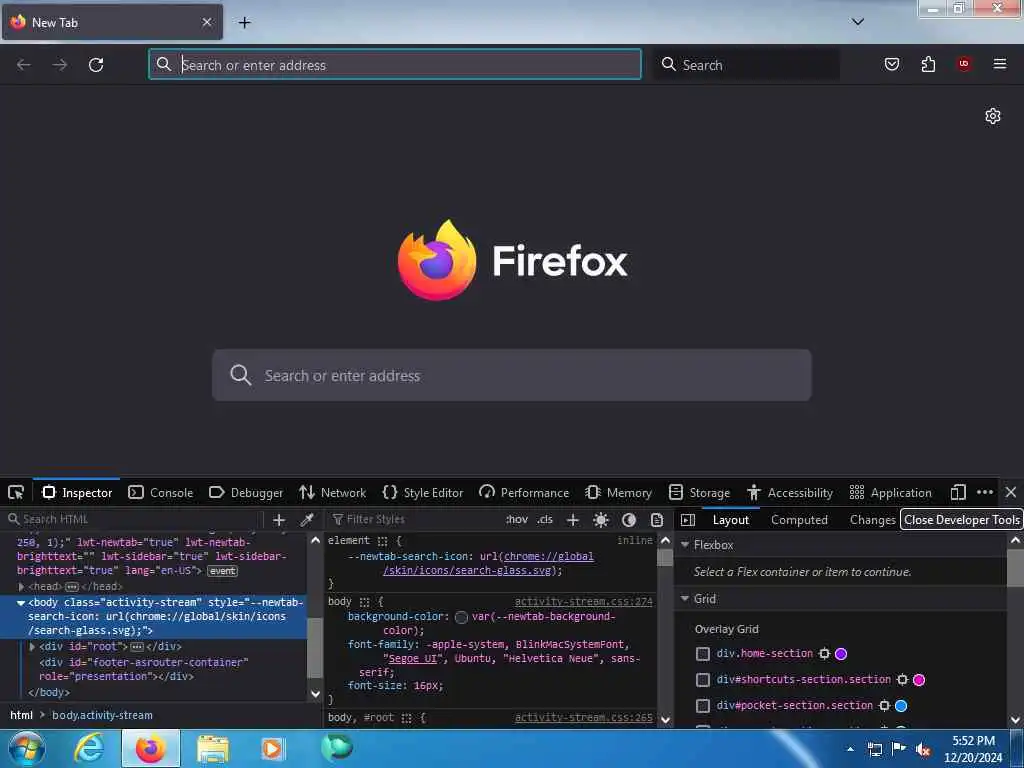The height and width of the screenshot is (768, 1024).
Task: Select the Changes sidebar tab
Action: coord(872,520)
